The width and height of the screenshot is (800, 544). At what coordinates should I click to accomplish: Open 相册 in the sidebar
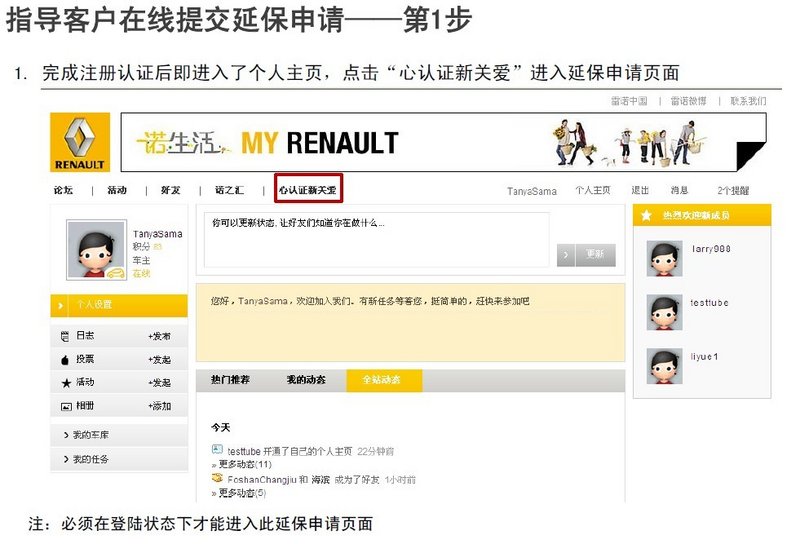[x=85, y=406]
